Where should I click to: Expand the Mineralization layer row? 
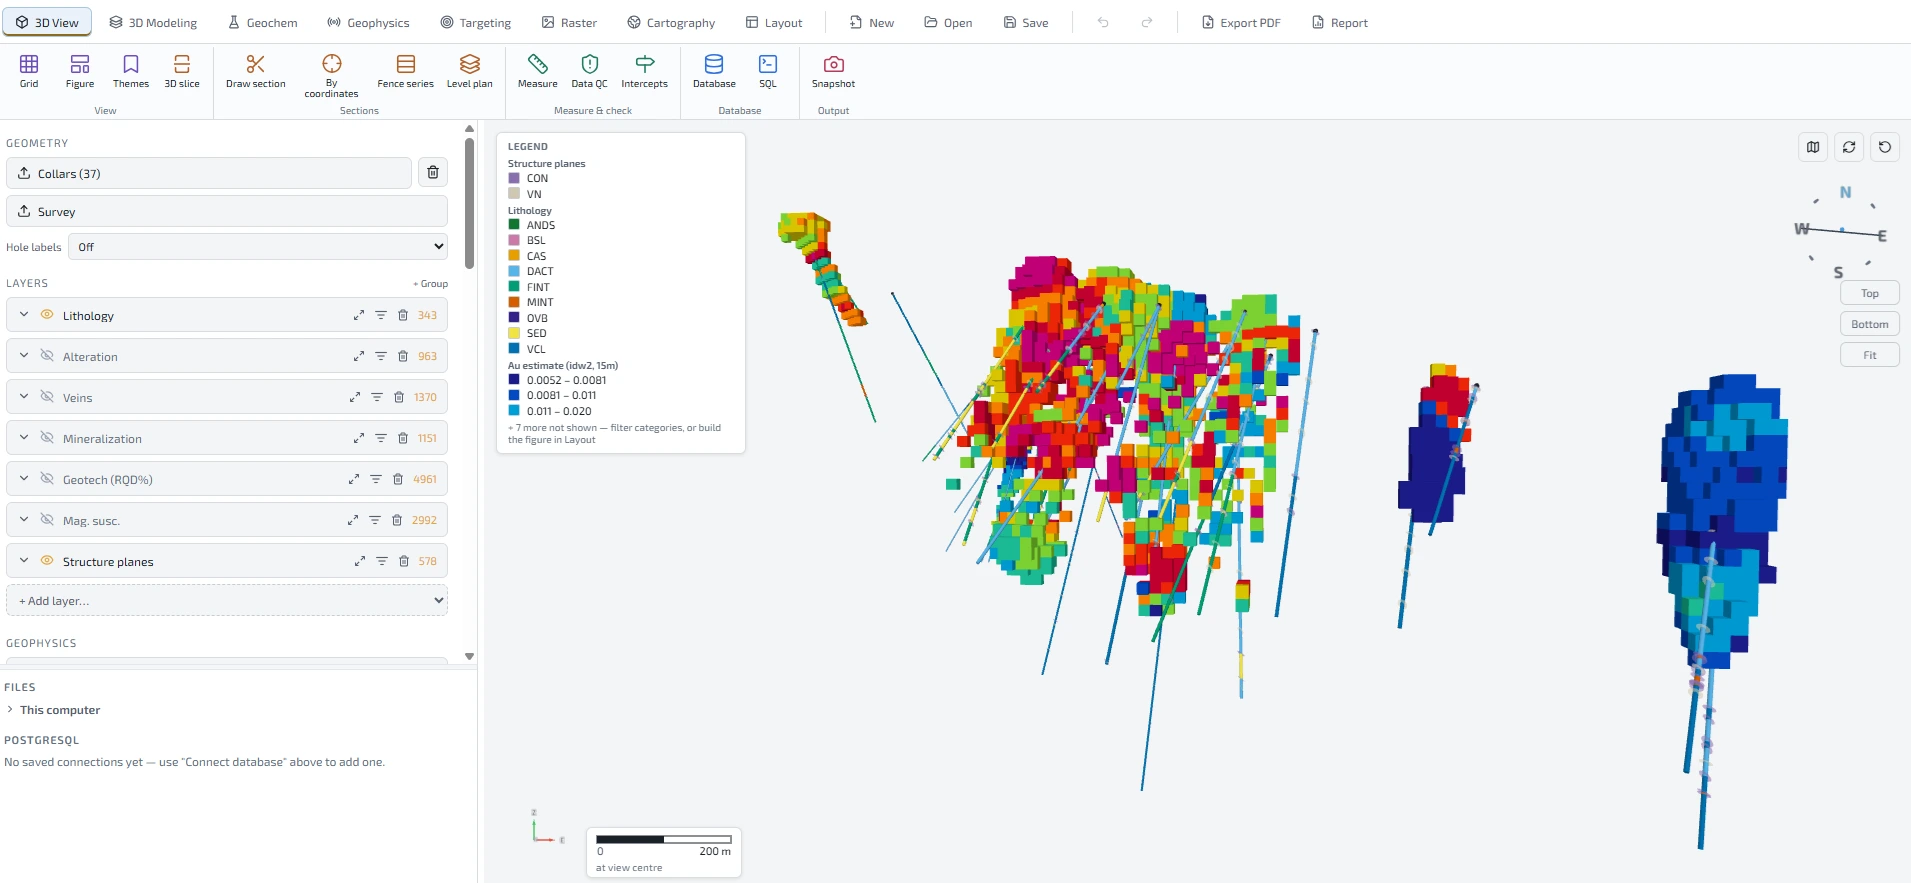(x=24, y=437)
